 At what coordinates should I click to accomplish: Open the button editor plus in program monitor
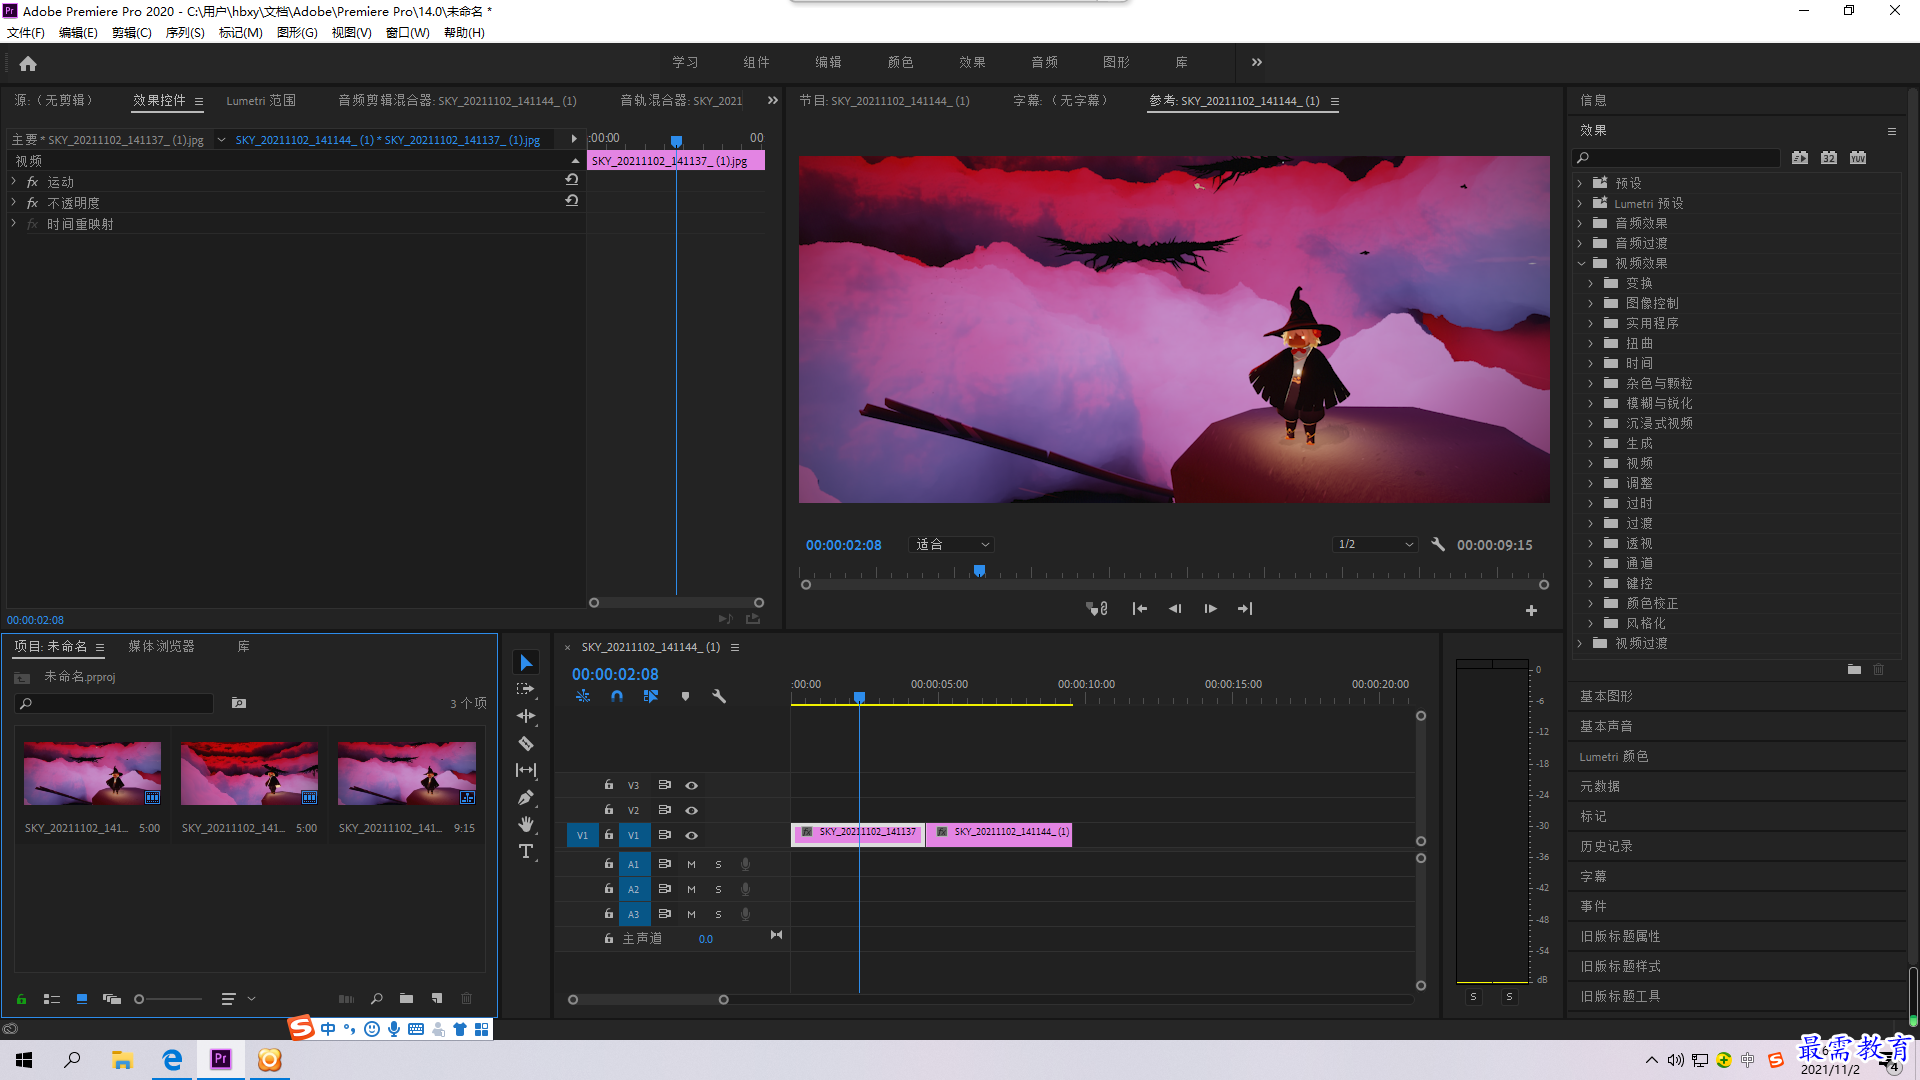1531,610
